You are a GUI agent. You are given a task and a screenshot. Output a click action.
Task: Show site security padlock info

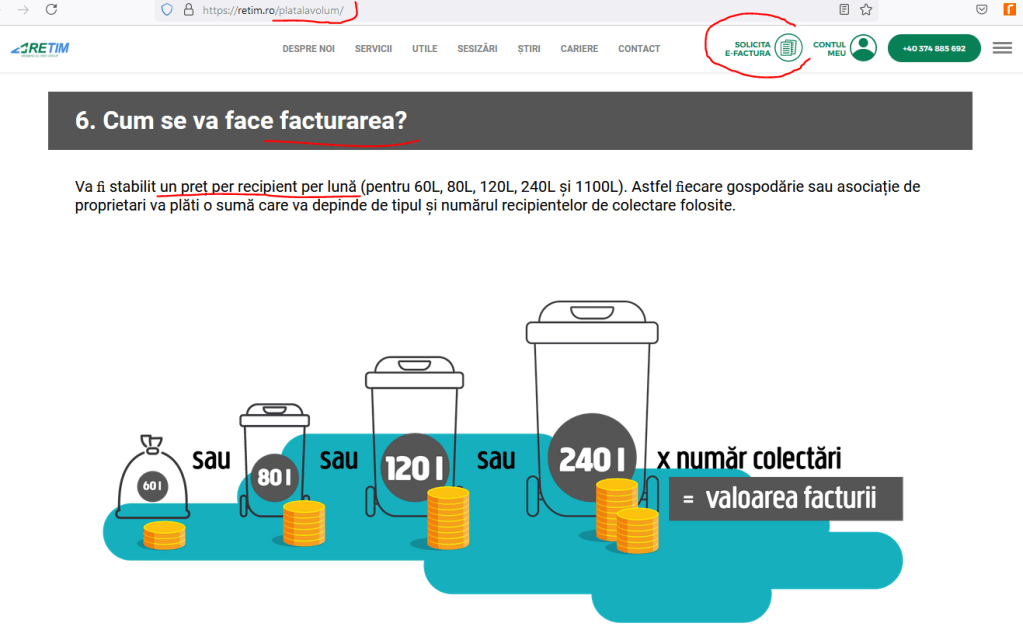point(188,9)
